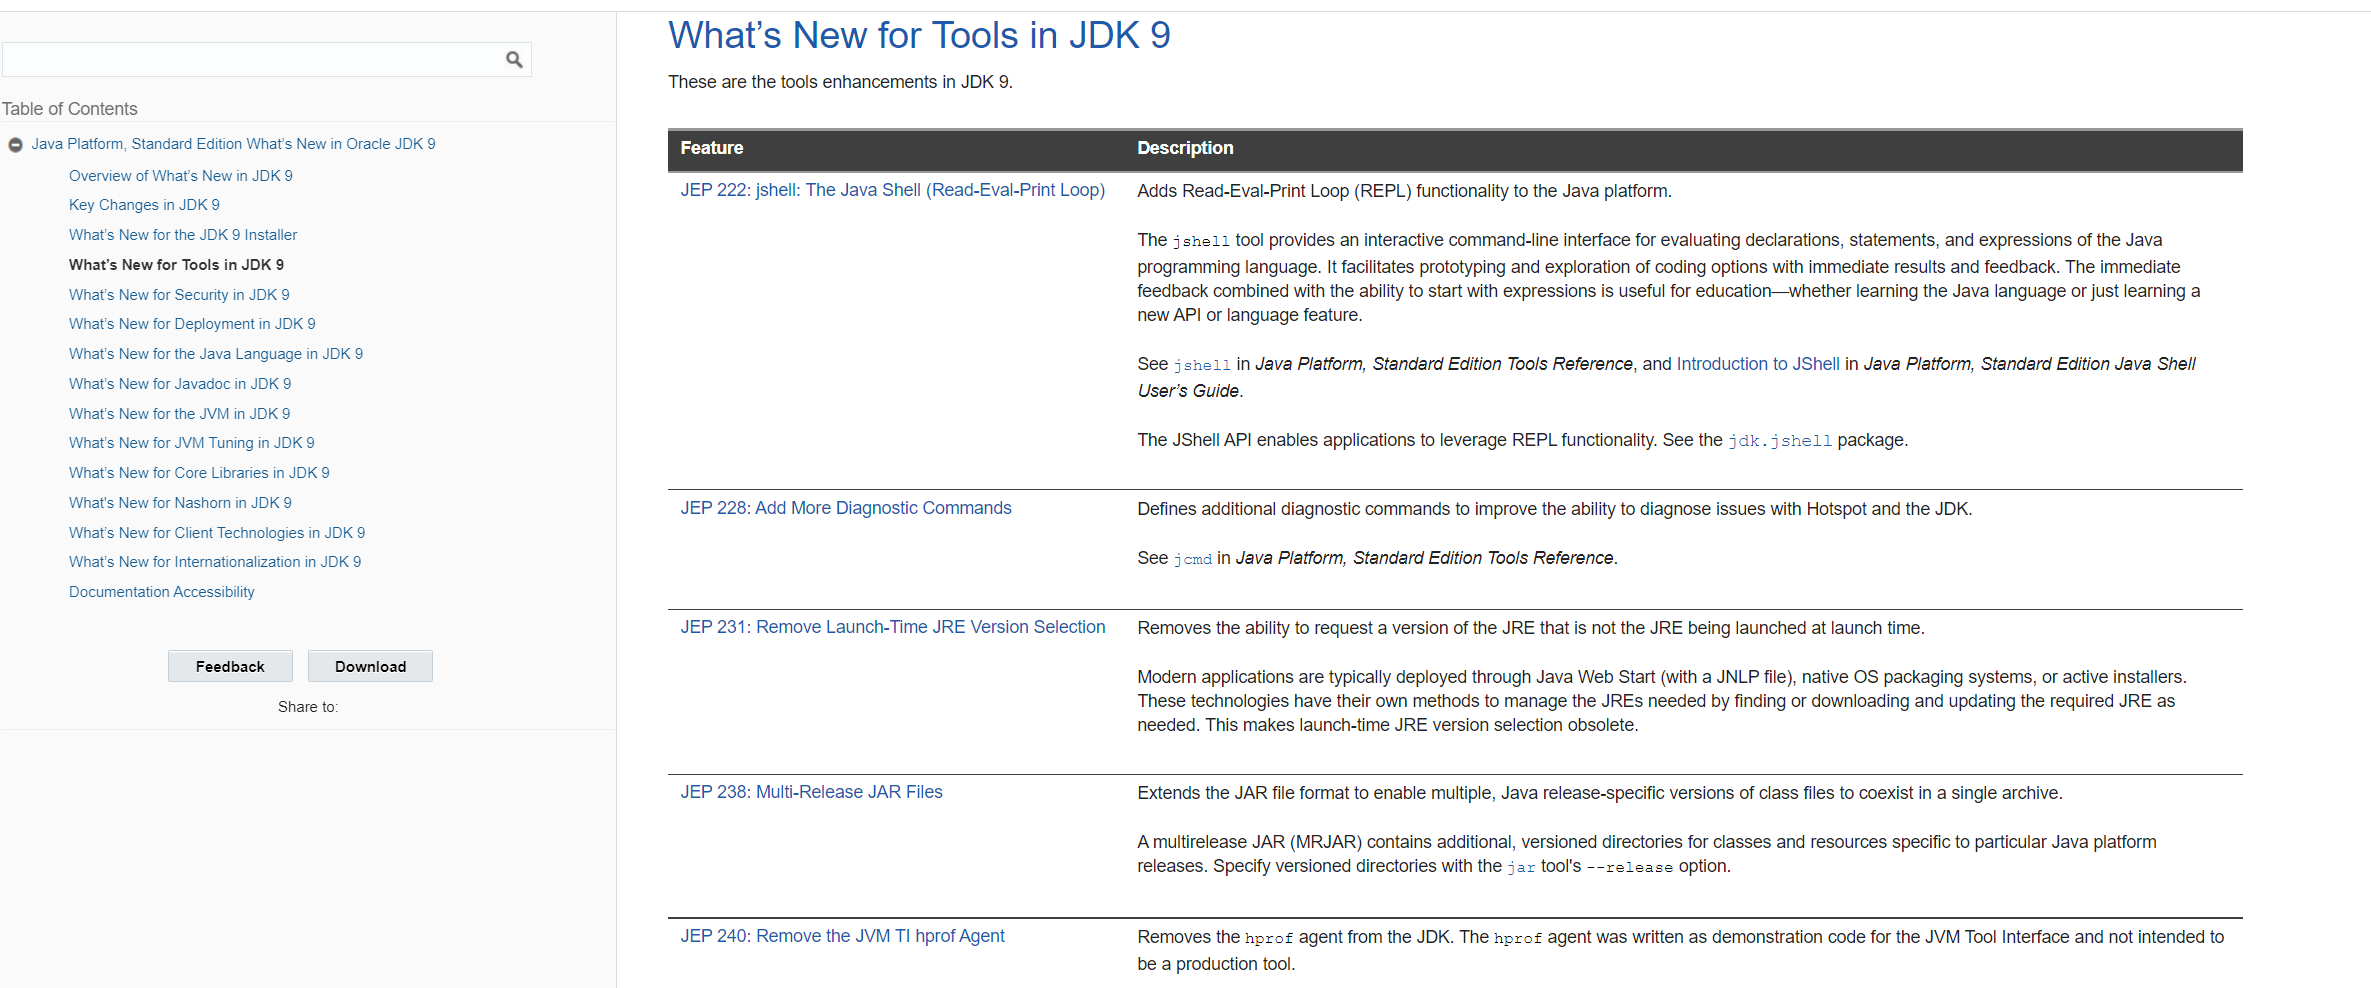Image resolution: width=2371 pixels, height=988 pixels.
Task: Click the jshell tools reference code link
Action: coord(1202,365)
